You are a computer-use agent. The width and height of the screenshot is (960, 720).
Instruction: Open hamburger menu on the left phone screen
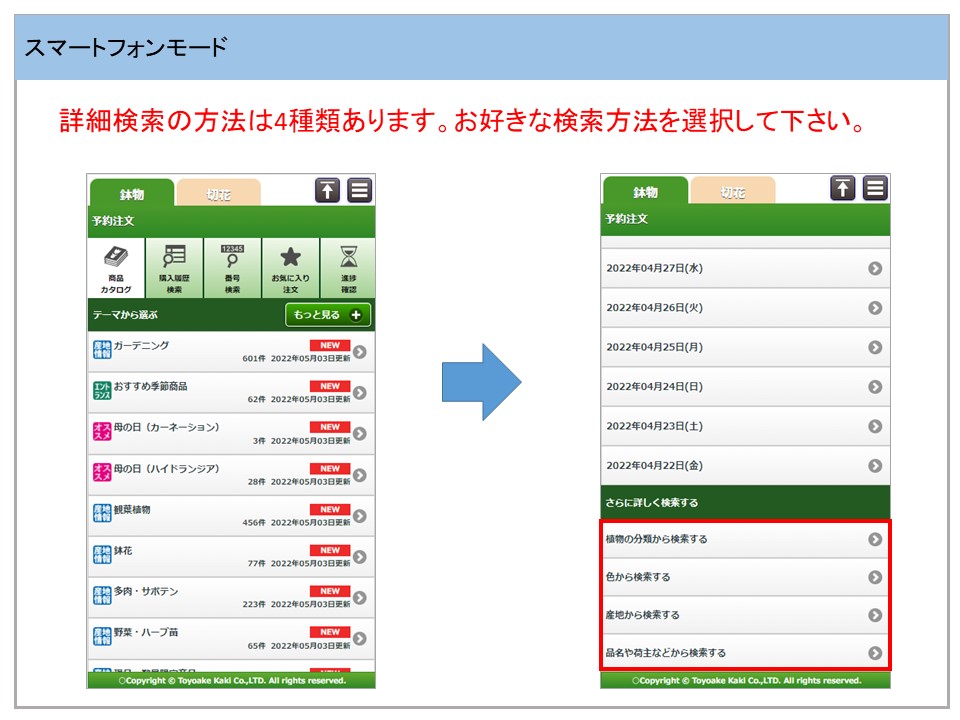(x=360, y=190)
